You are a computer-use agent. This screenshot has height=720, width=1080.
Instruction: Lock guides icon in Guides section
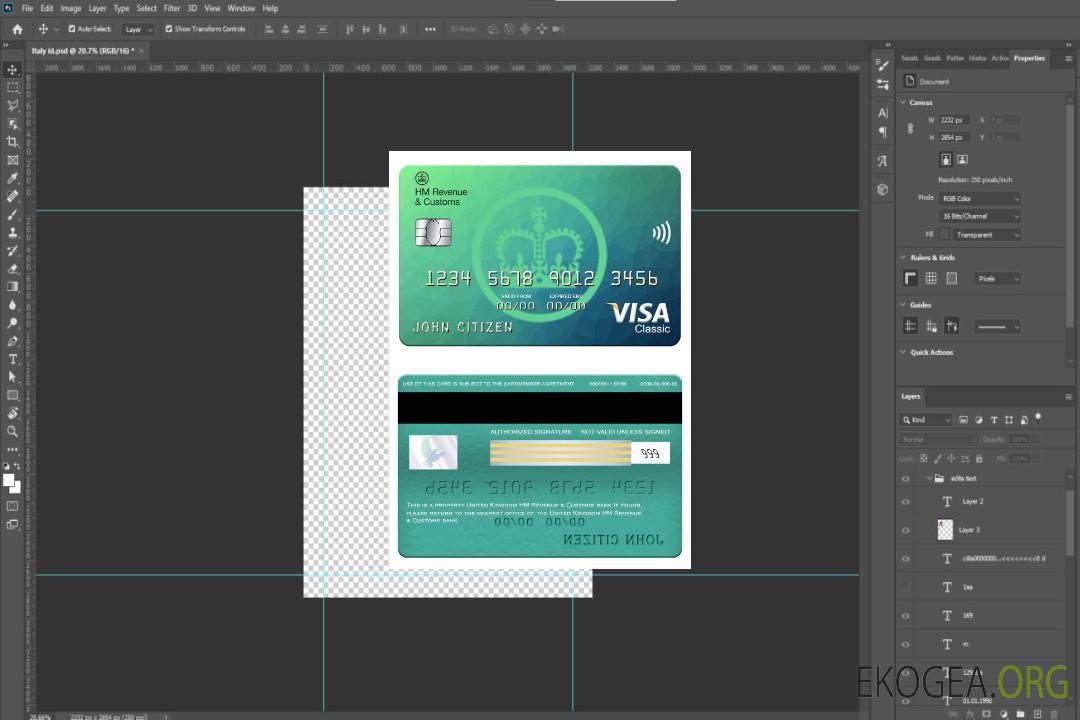[931, 326]
